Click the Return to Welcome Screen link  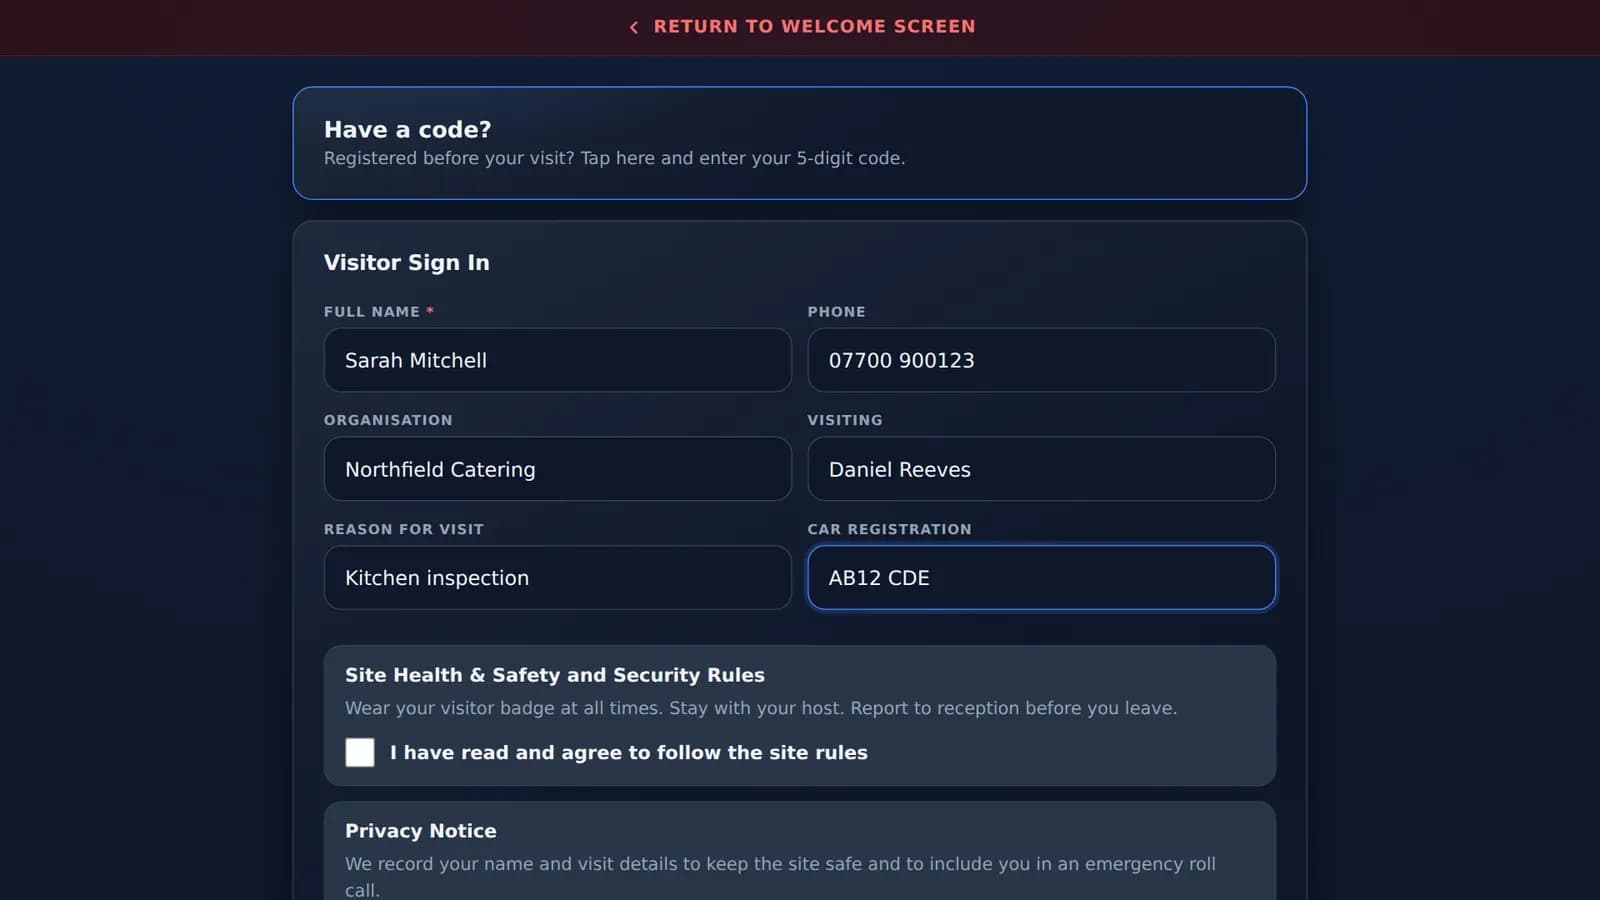pos(801,27)
